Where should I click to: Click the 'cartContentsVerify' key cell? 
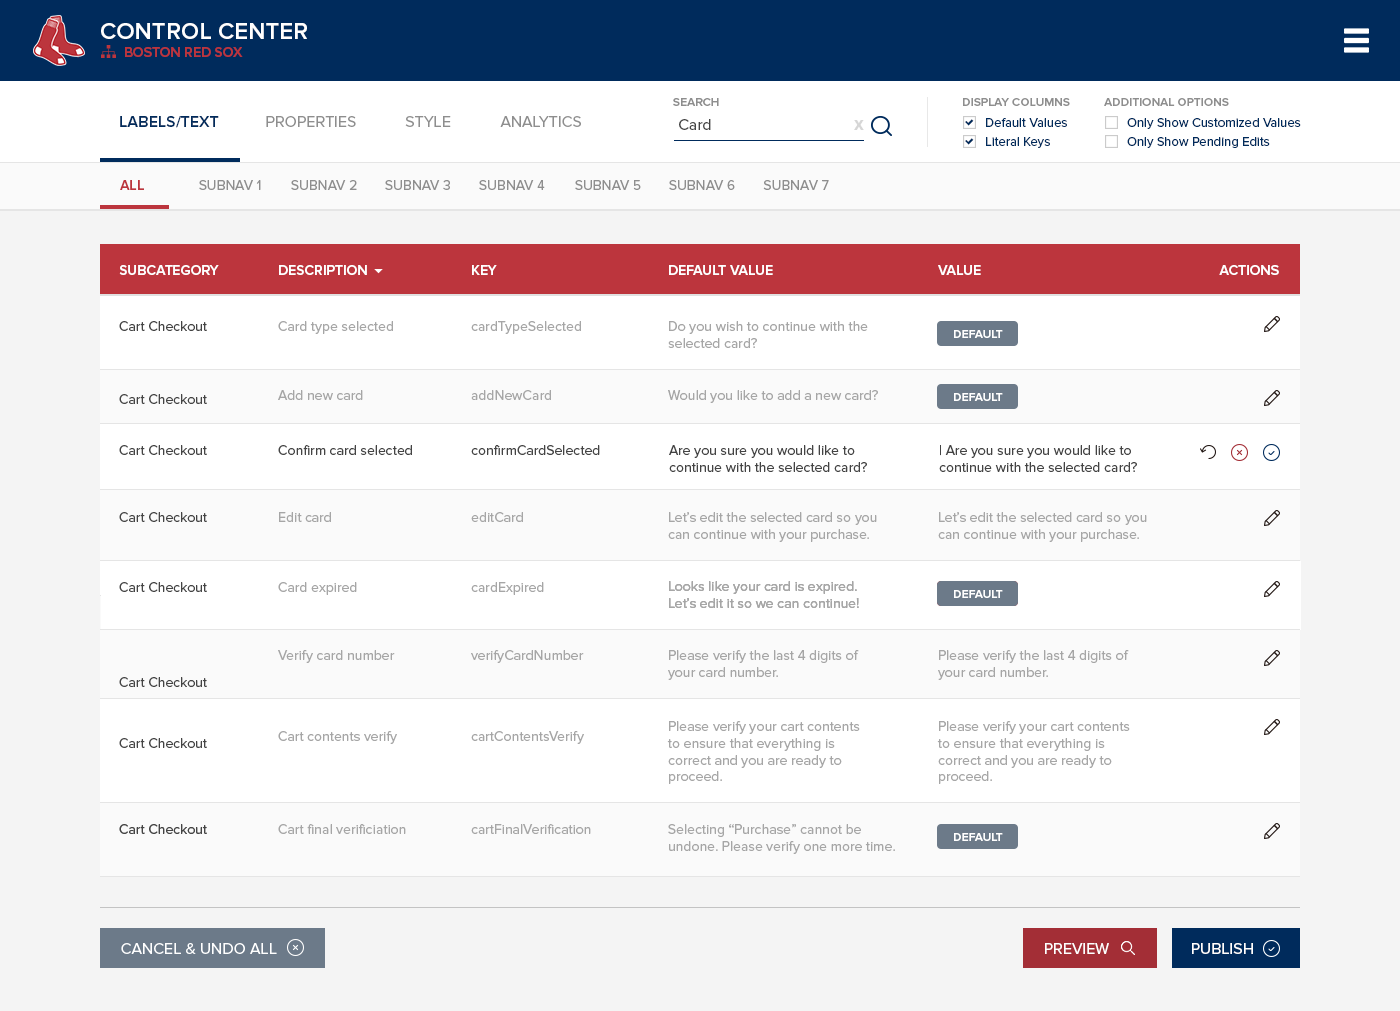527,736
